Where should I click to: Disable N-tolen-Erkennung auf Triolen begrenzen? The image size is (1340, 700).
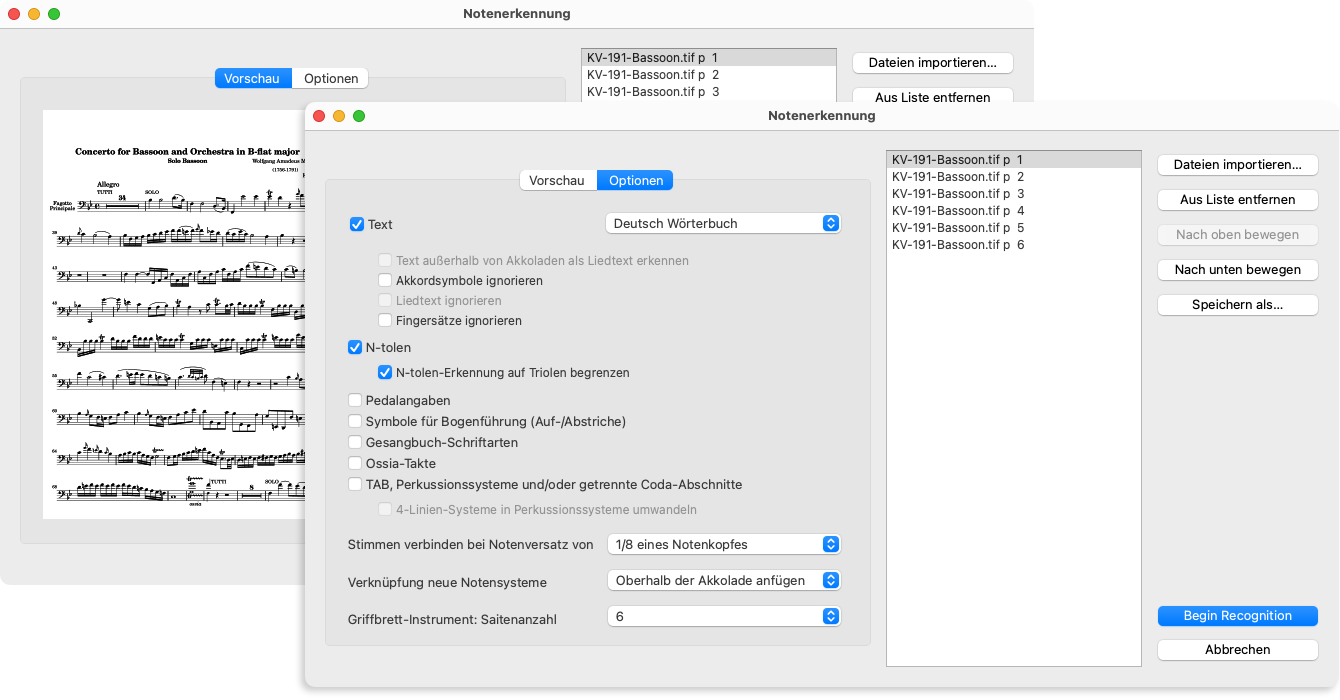pyautogui.click(x=385, y=373)
